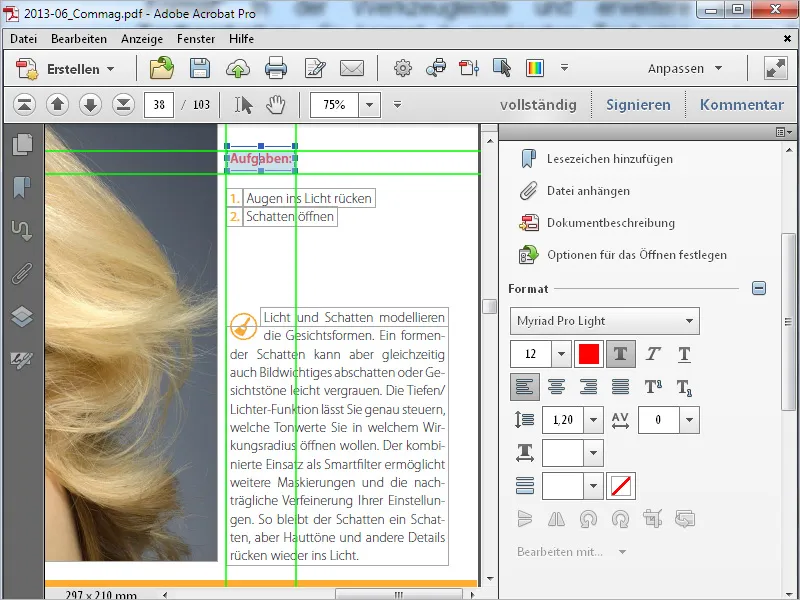Go to next page arrow
The width and height of the screenshot is (800, 600).
click(90, 105)
